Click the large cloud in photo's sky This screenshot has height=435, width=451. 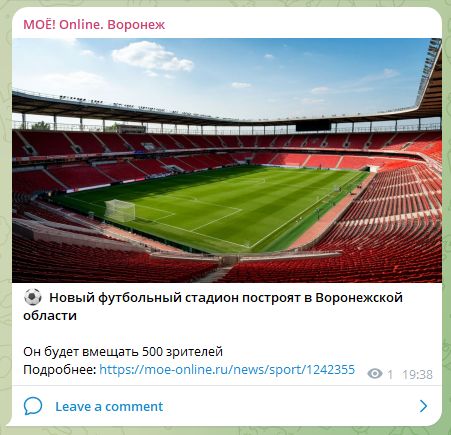point(153,57)
